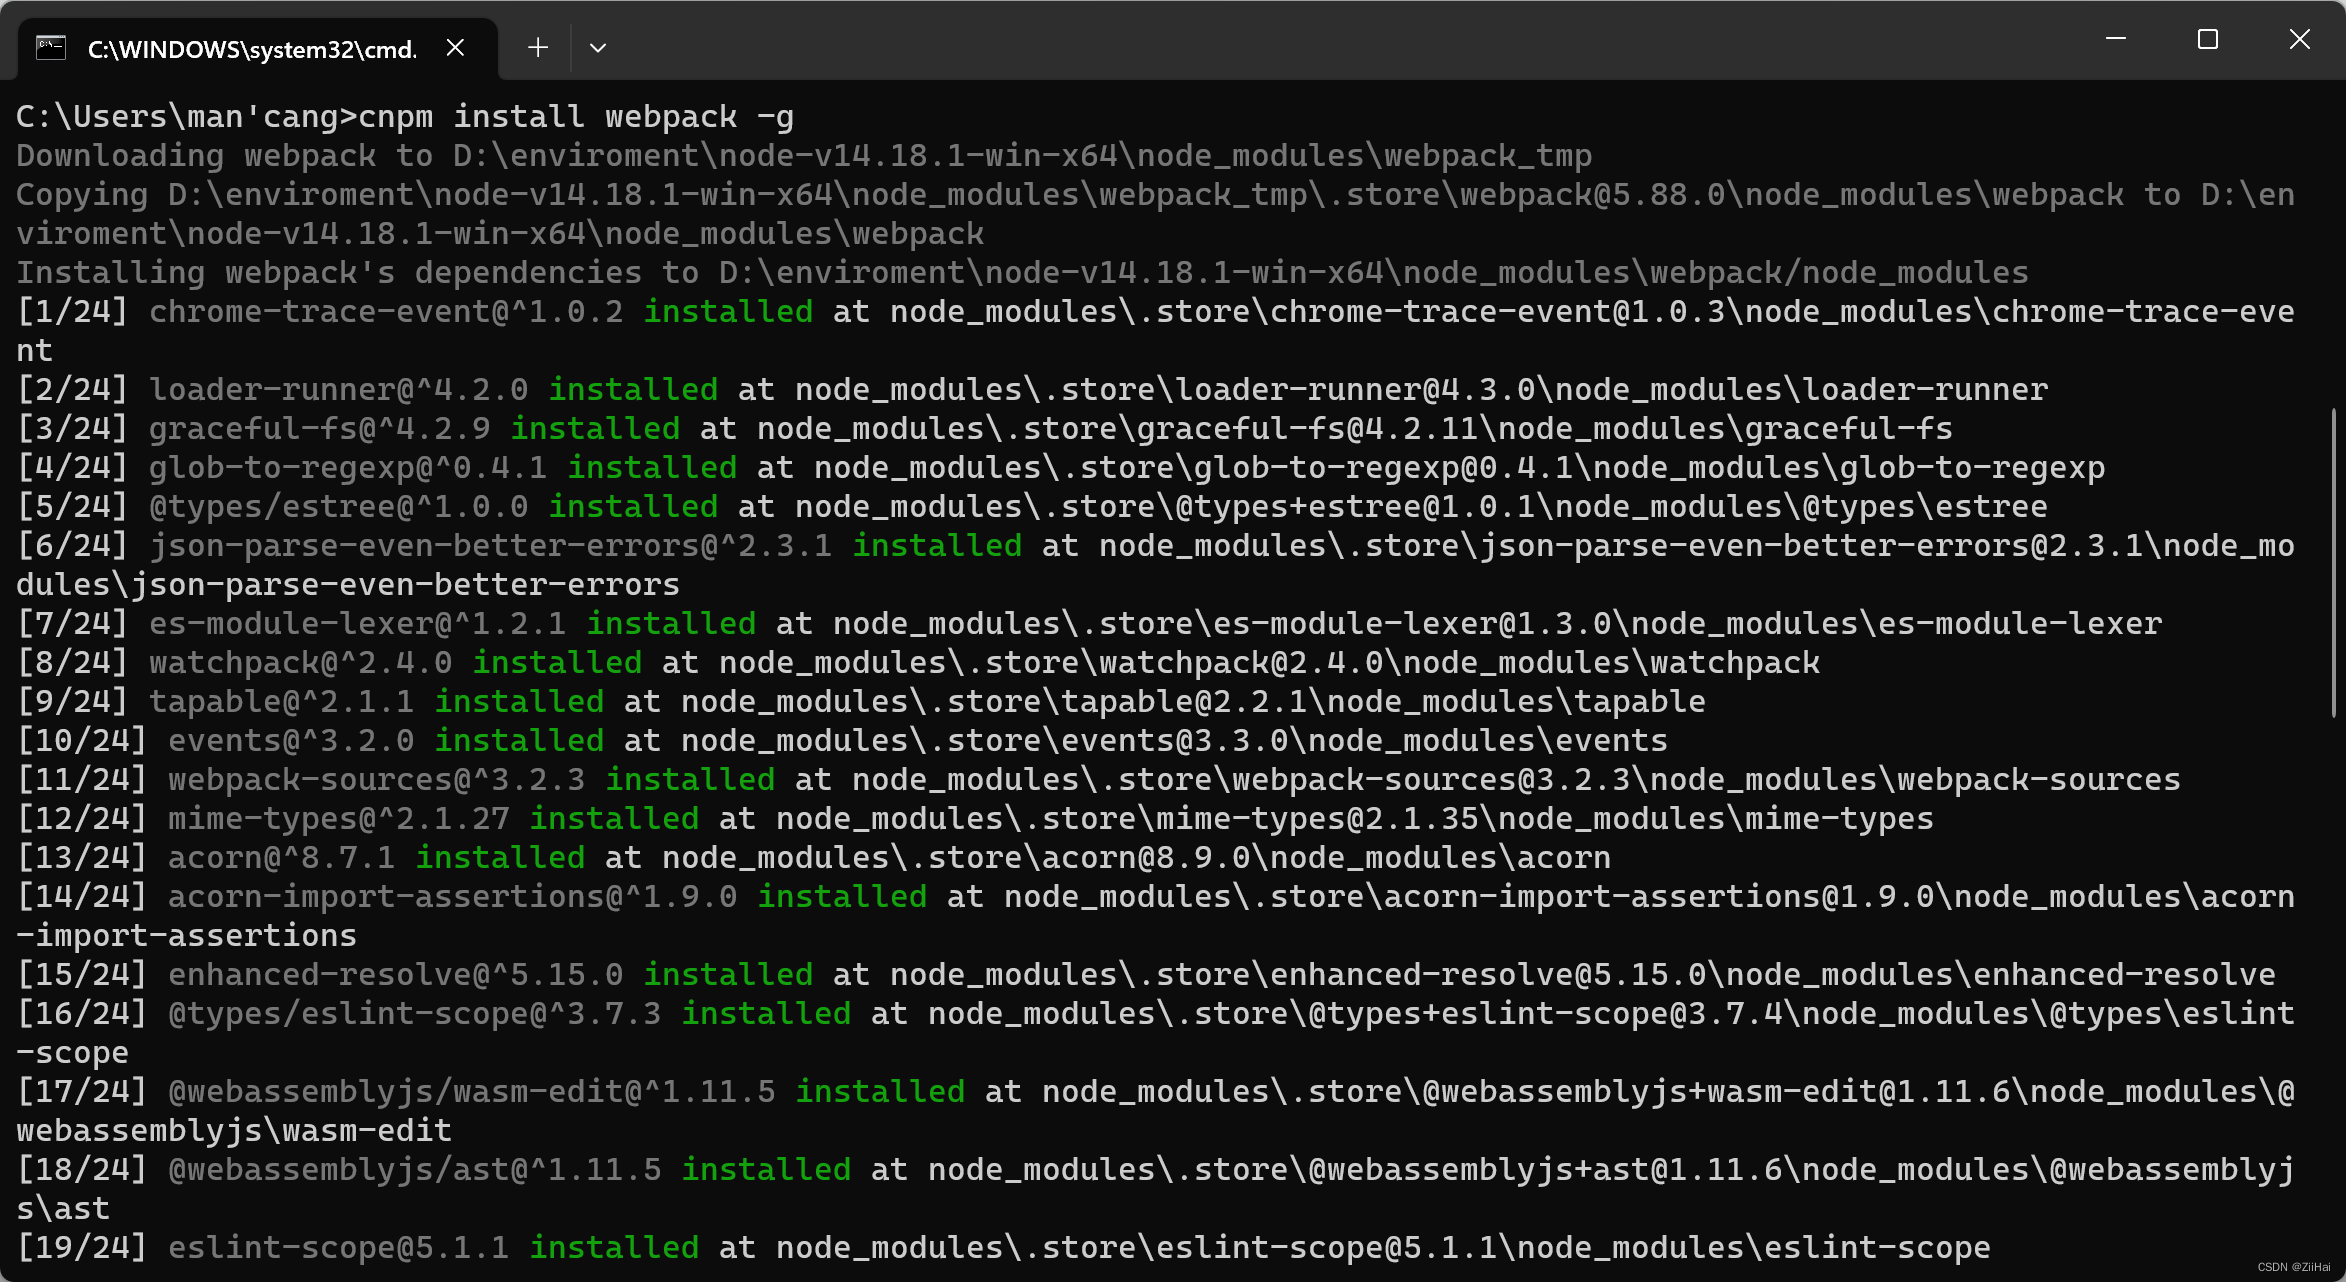Click the cmd icon in the tab
The image size is (2346, 1282).
51,48
